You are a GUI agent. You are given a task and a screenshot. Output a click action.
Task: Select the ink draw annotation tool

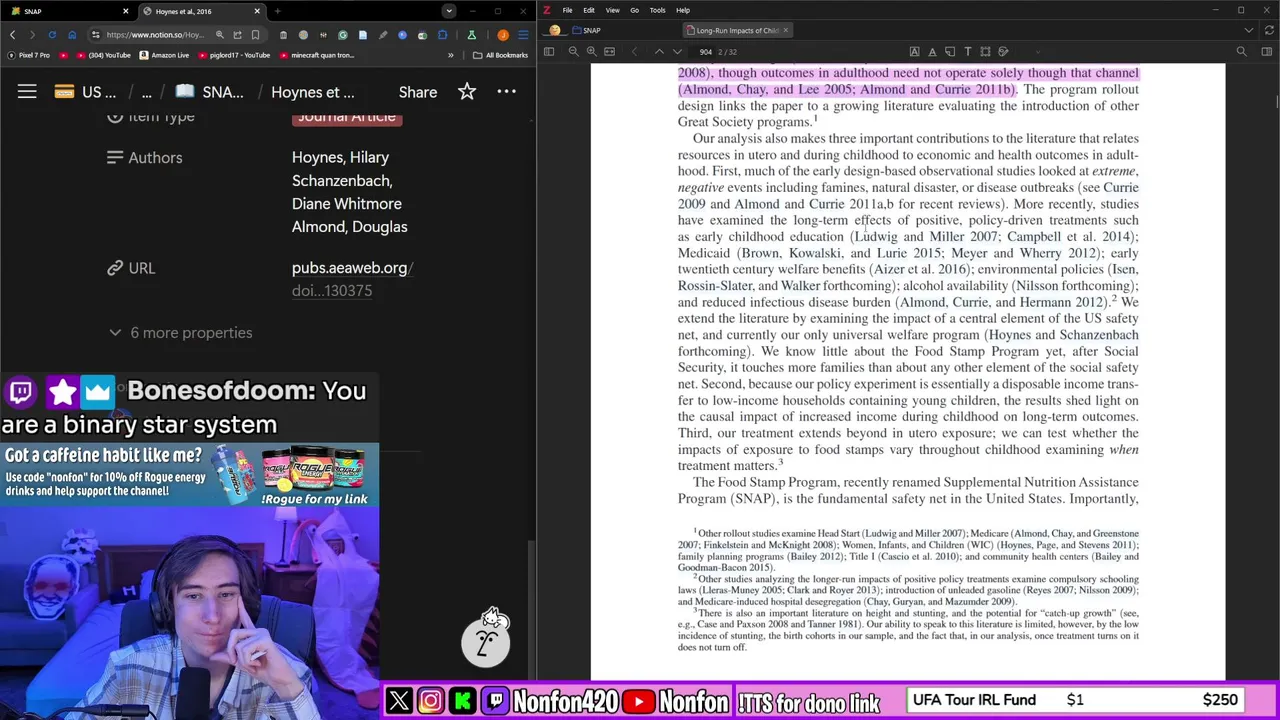point(1003,51)
